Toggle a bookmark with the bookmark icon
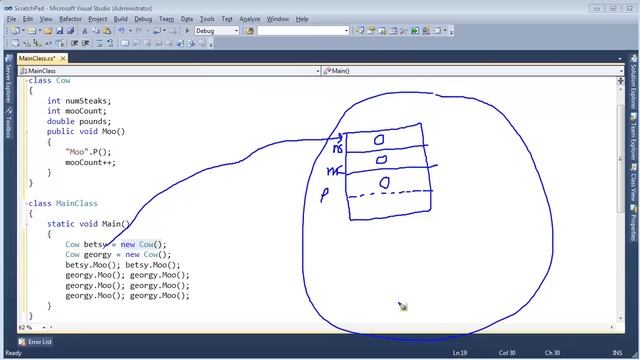Image resolution: width=640 pixels, height=360 pixels. (125, 43)
